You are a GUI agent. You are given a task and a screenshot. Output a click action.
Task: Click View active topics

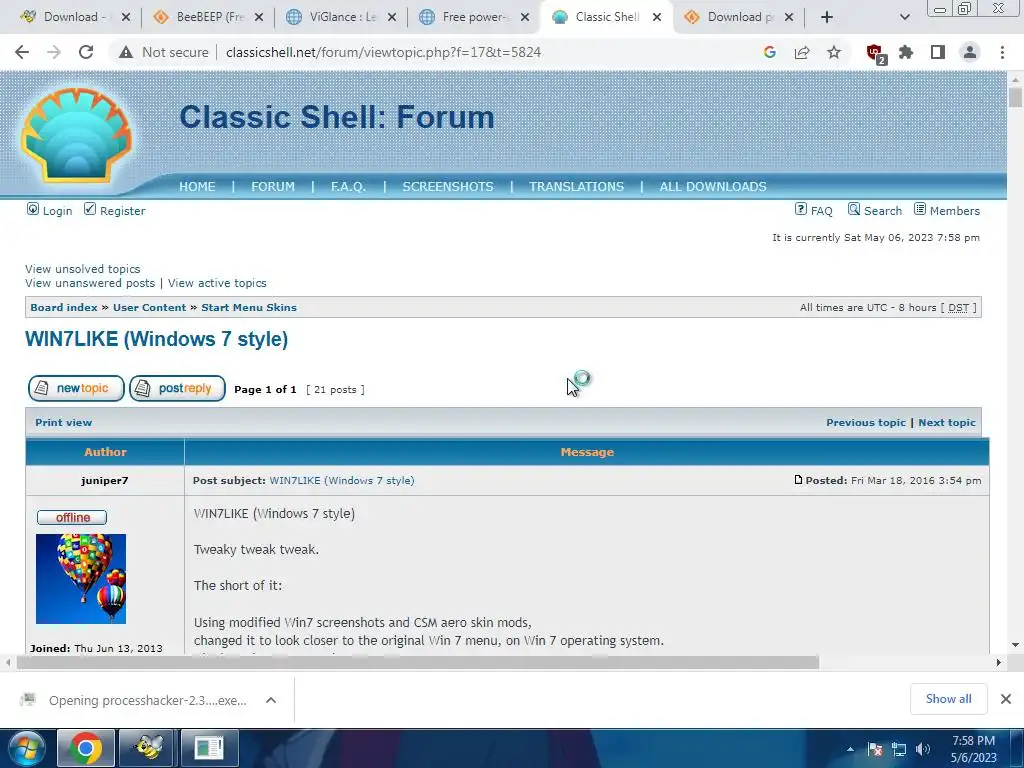coord(217,283)
